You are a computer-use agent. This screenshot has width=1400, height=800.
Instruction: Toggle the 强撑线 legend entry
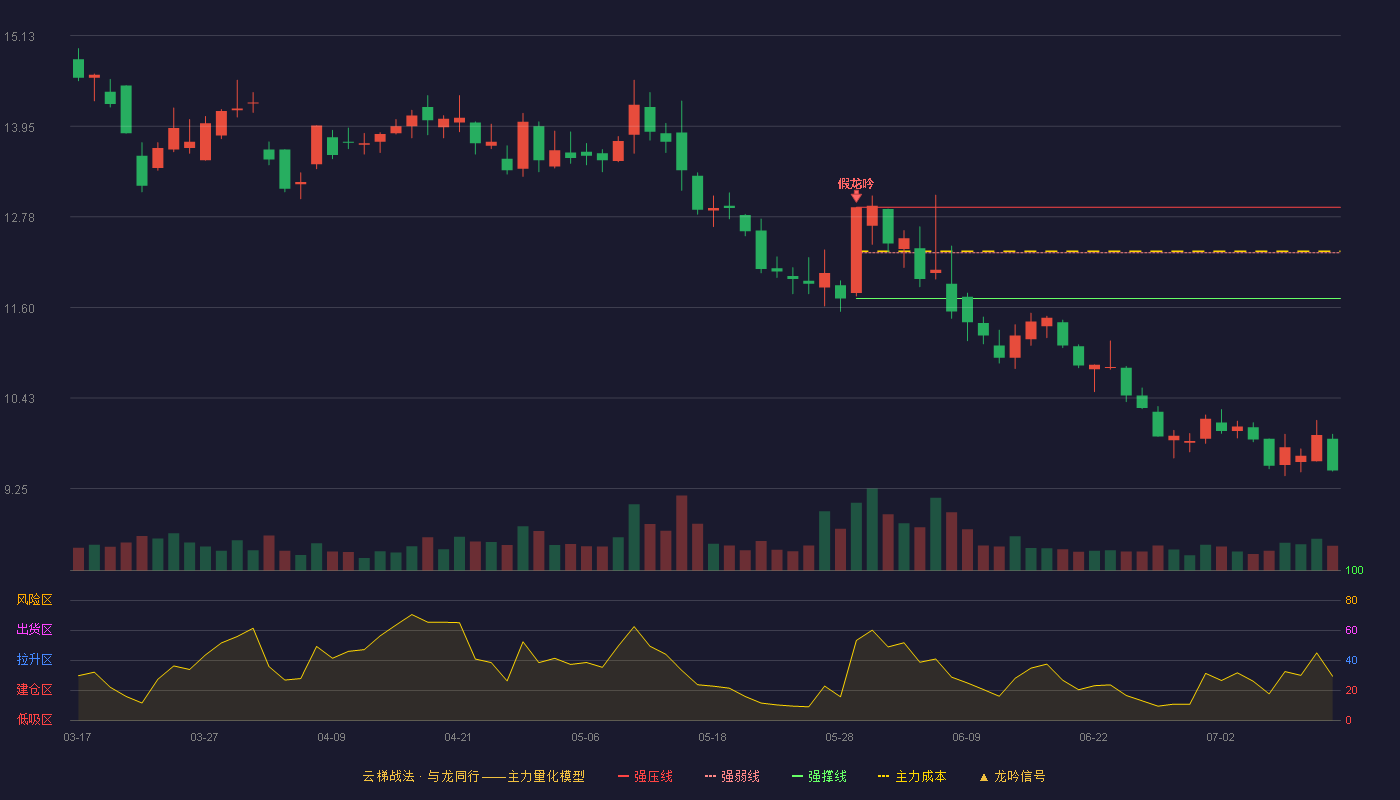coord(819,776)
